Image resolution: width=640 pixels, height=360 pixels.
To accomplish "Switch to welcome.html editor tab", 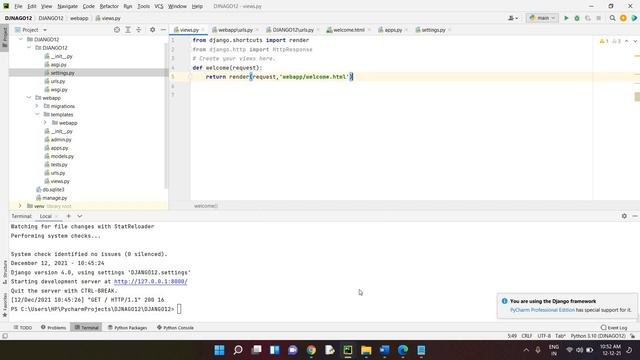I will tap(349, 30).
